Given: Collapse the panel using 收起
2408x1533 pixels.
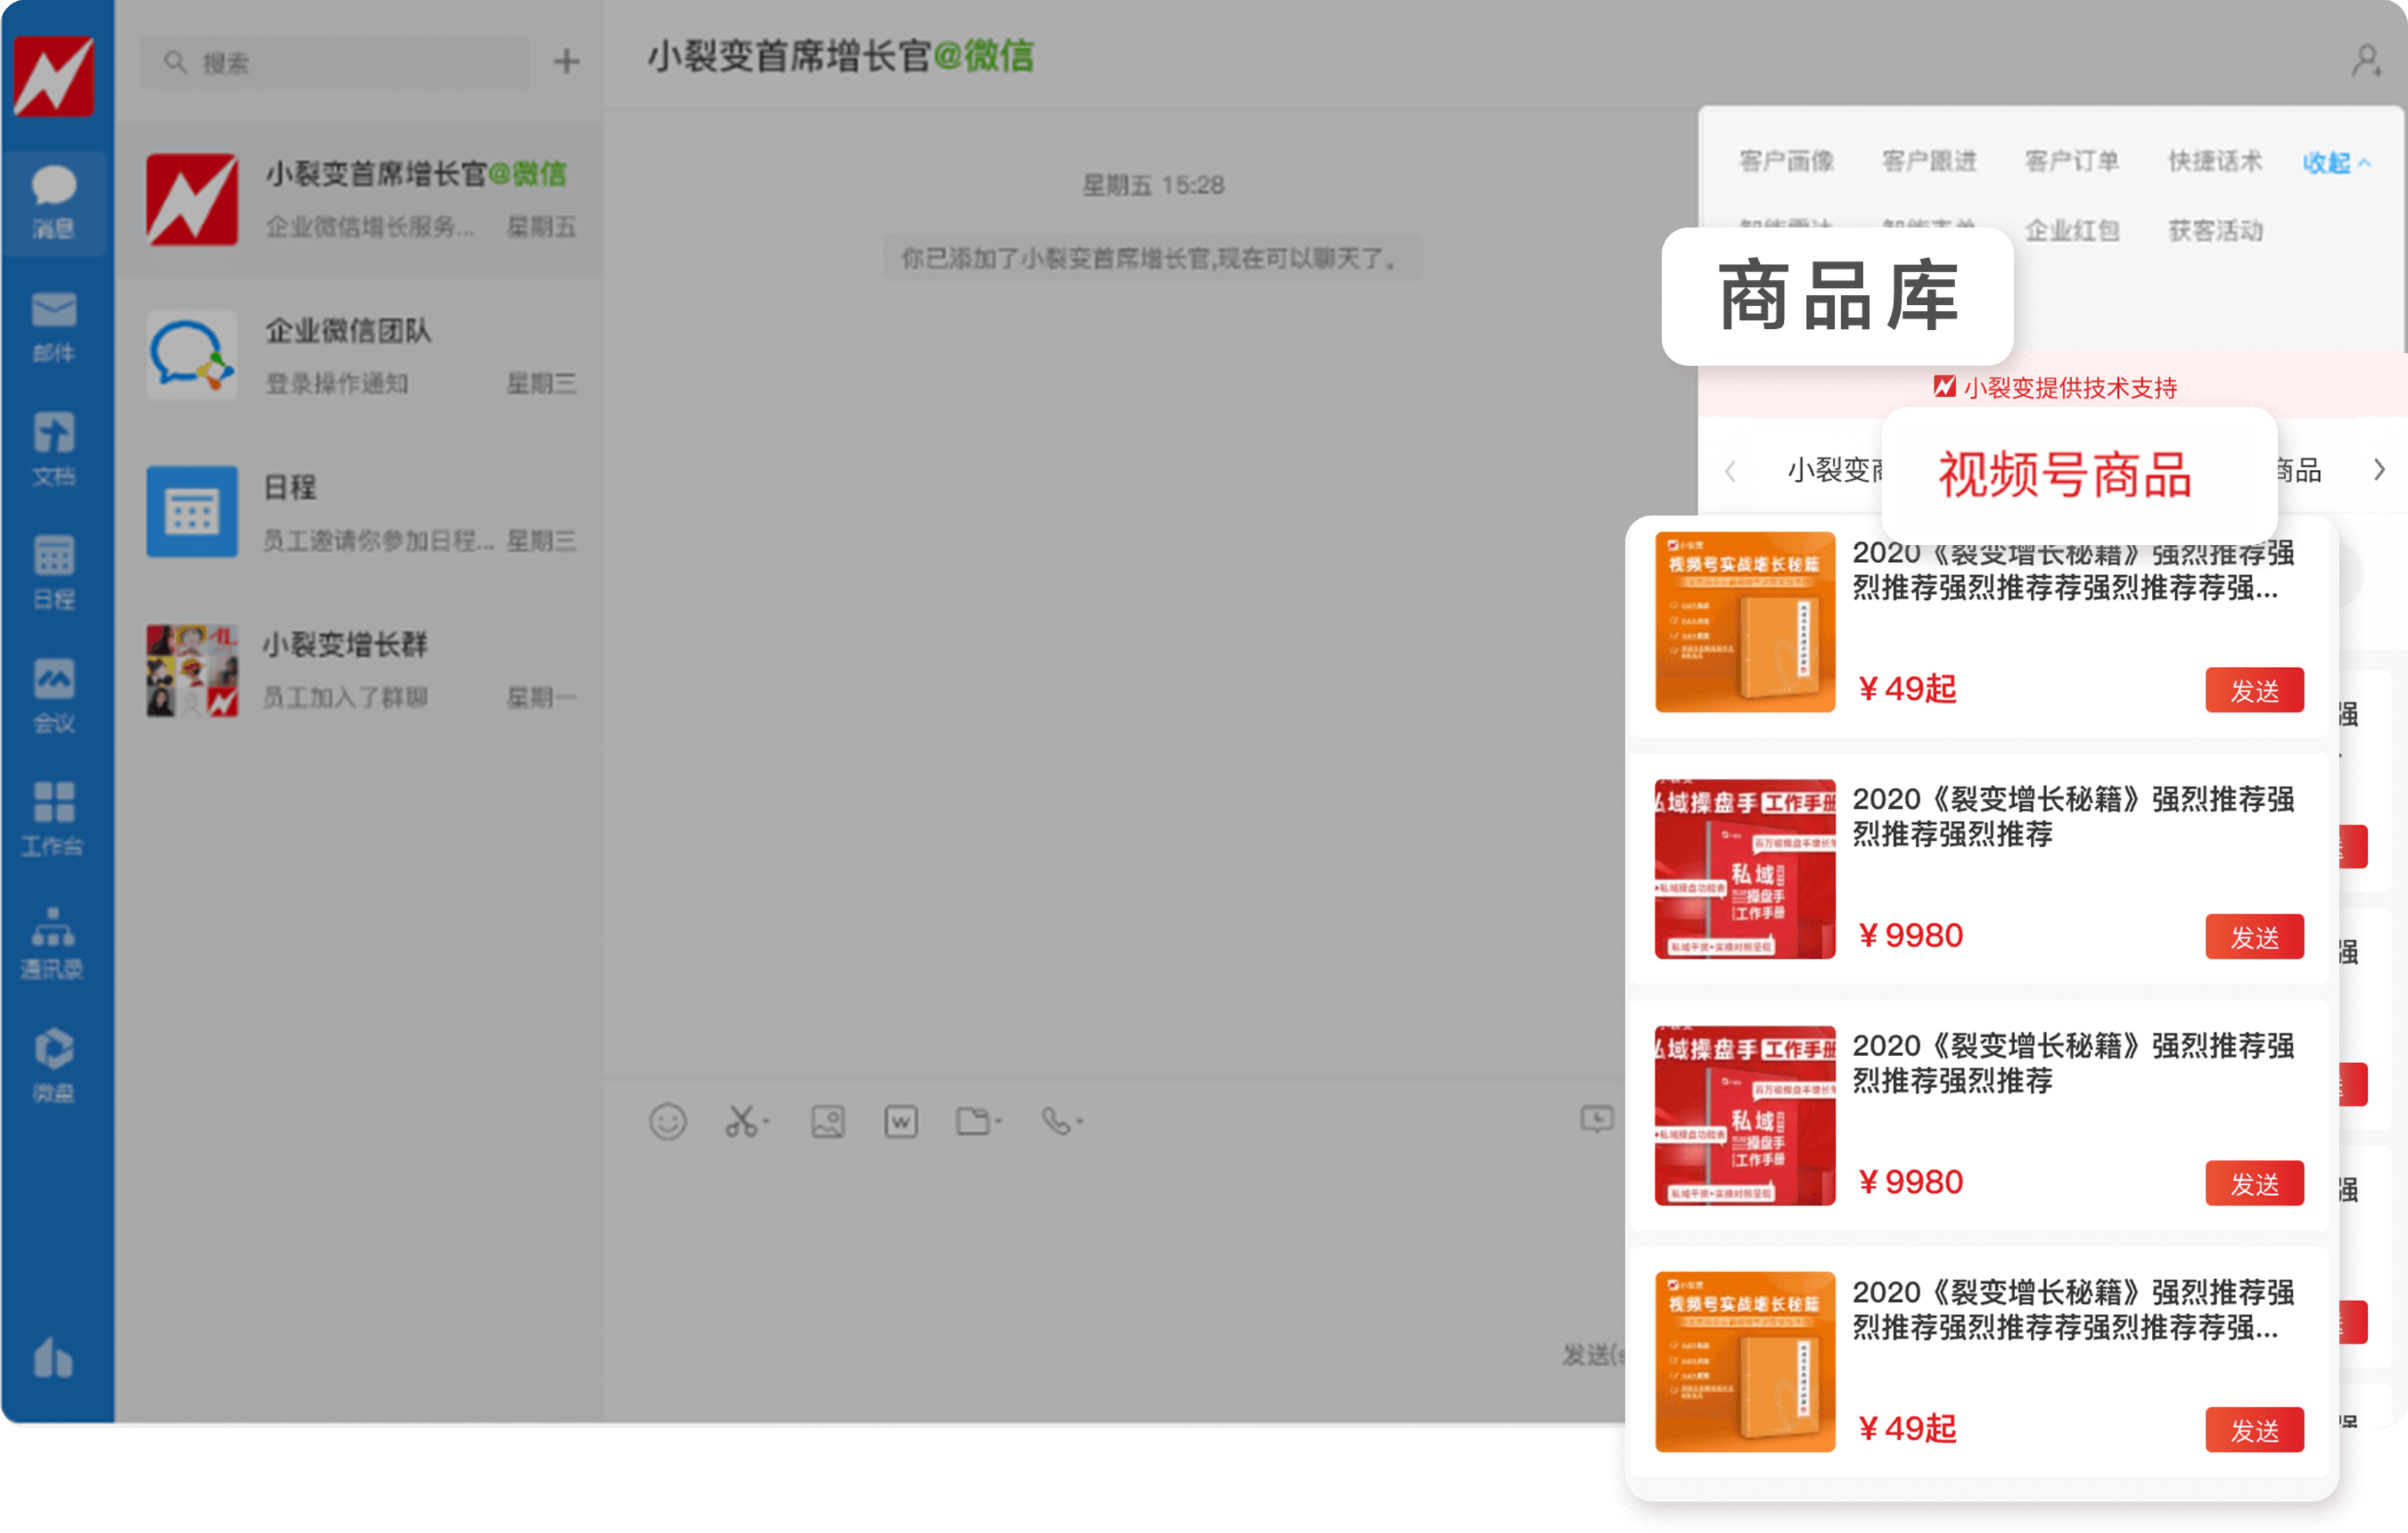Looking at the screenshot, I should coord(2337,162).
